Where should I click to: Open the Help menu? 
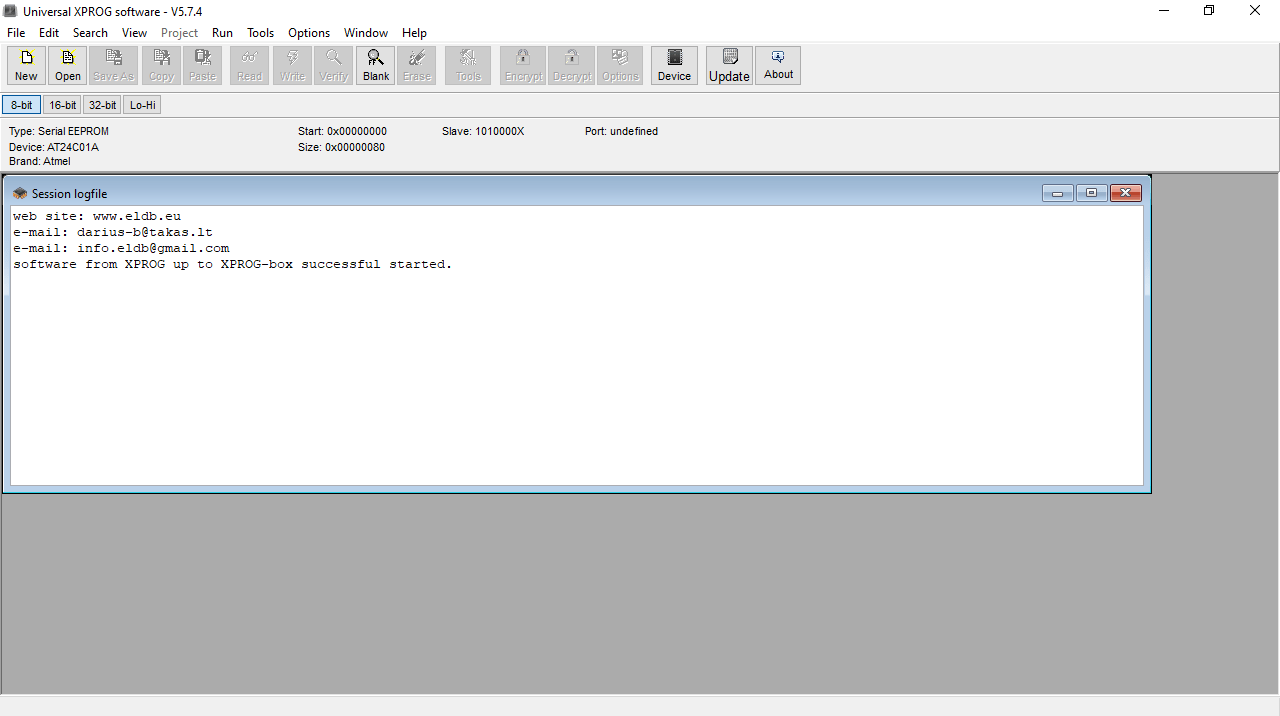coord(414,33)
